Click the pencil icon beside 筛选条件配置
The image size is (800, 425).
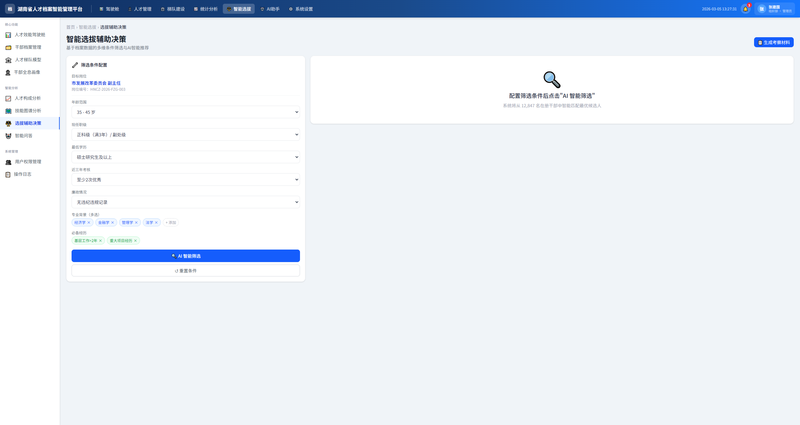pyautogui.click(x=75, y=65)
